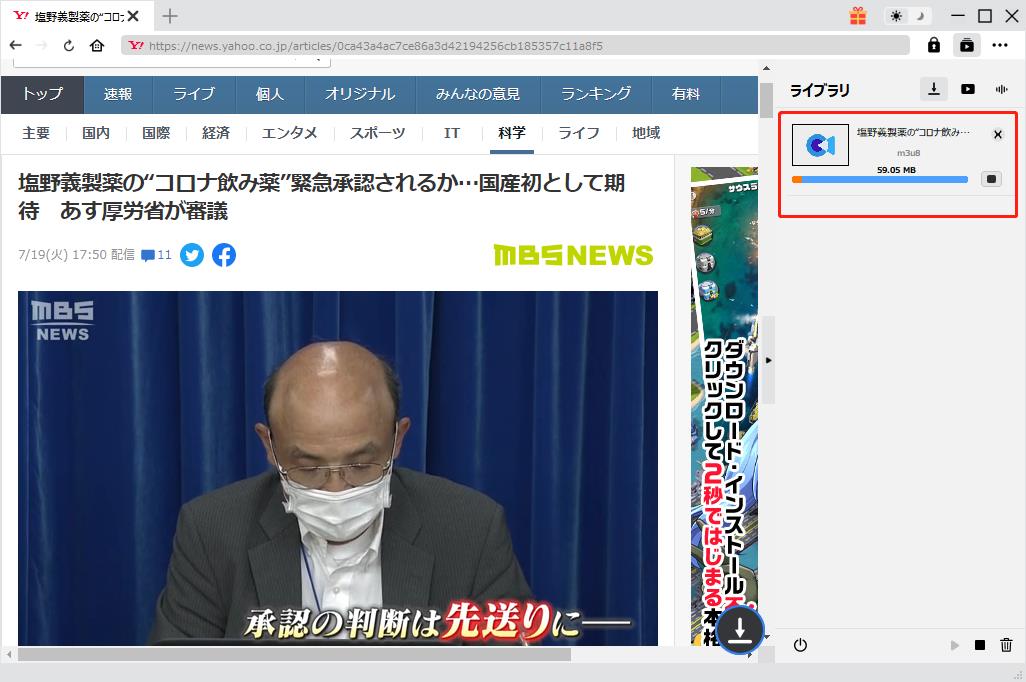The image size is (1026, 682).
Task: Share article on Twitter icon
Action: pos(192,255)
